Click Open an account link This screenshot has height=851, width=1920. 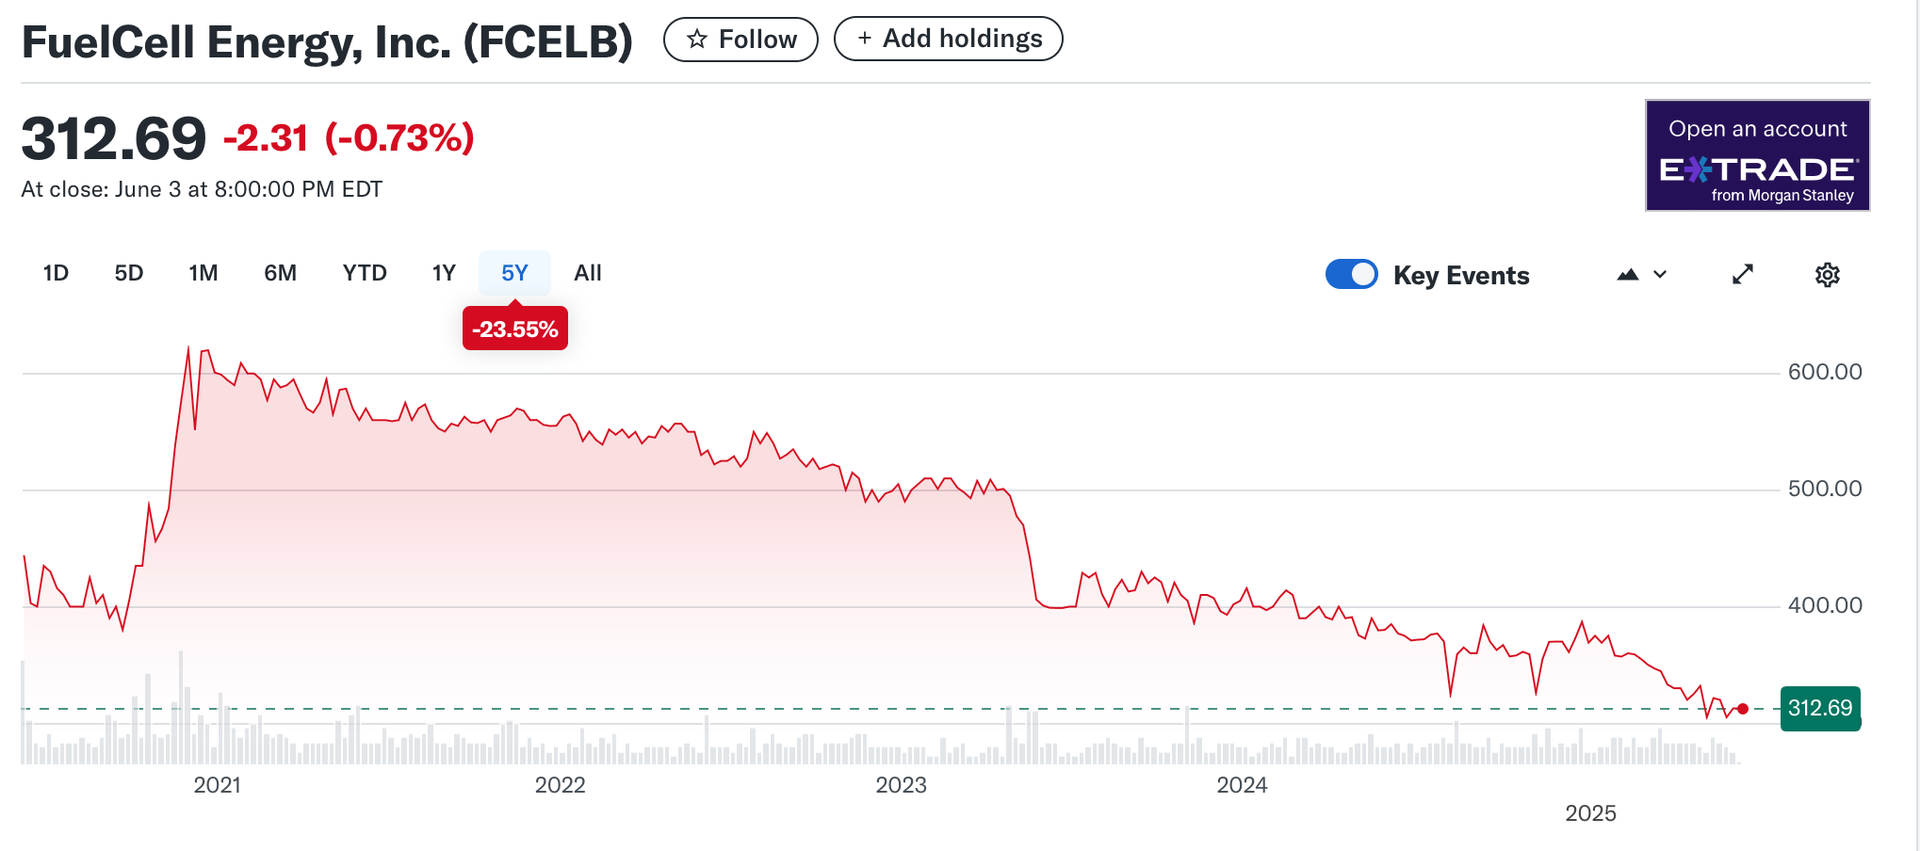(x=1757, y=129)
